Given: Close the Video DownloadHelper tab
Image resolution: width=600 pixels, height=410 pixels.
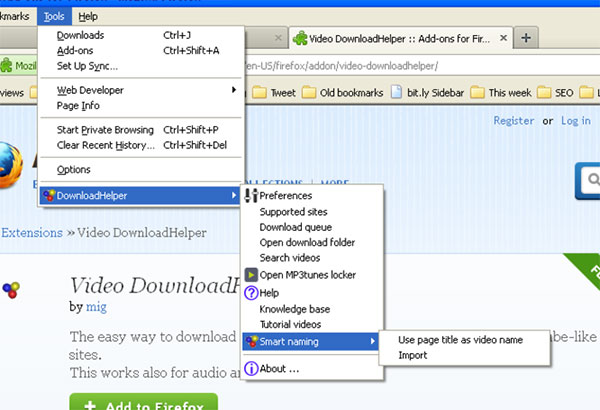Looking at the screenshot, I should click(x=504, y=38).
